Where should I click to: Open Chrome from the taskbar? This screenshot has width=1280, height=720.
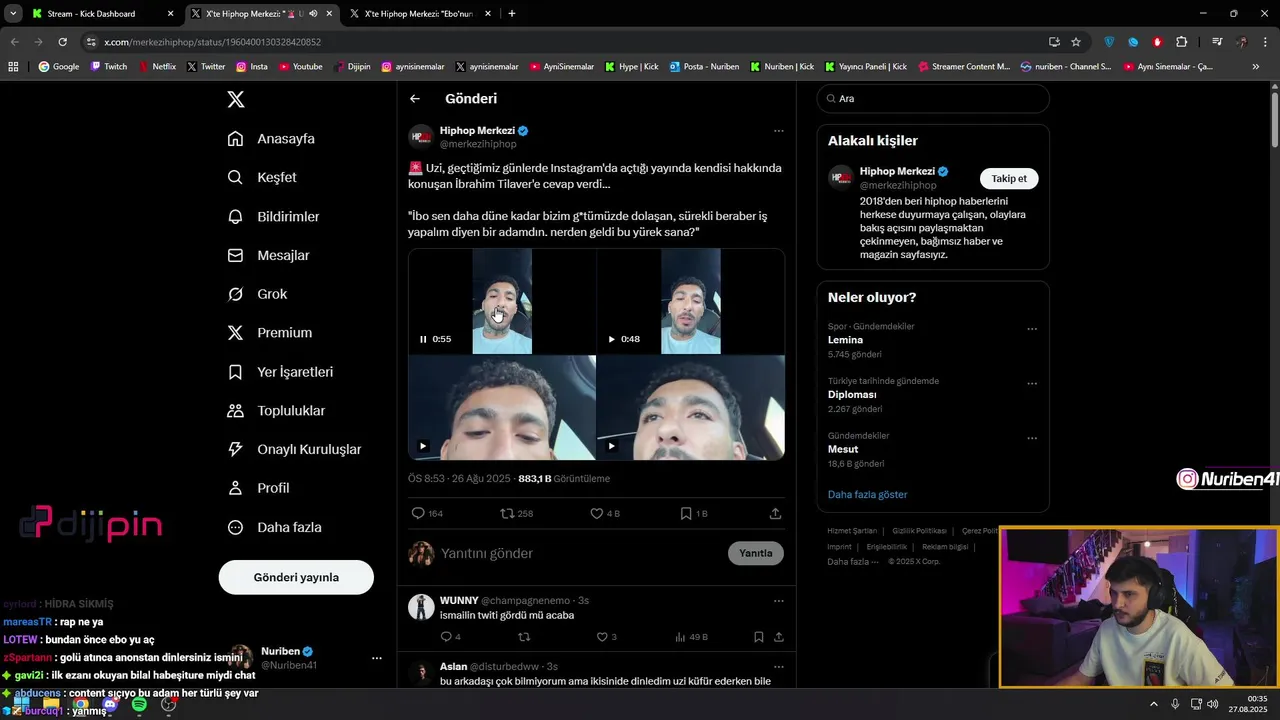click(81, 705)
